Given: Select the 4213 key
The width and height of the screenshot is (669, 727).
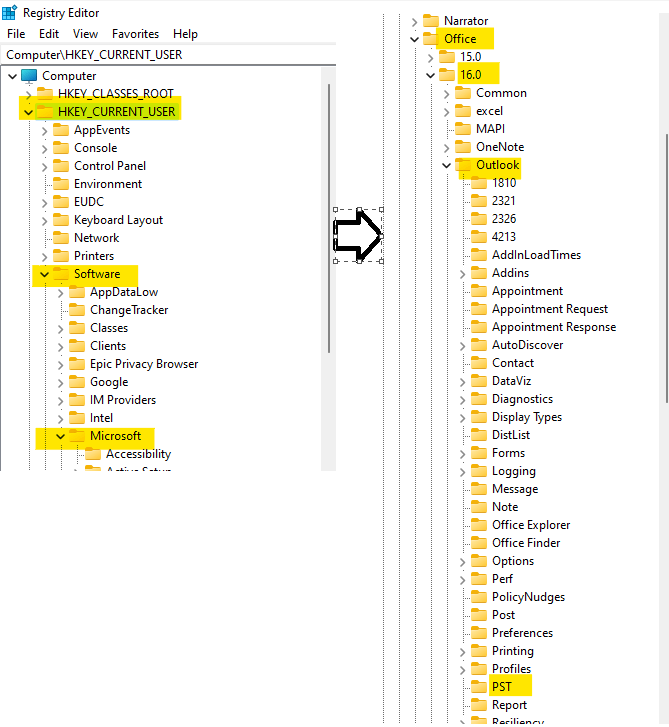Looking at the screenshot, I should tap(503, 236).
